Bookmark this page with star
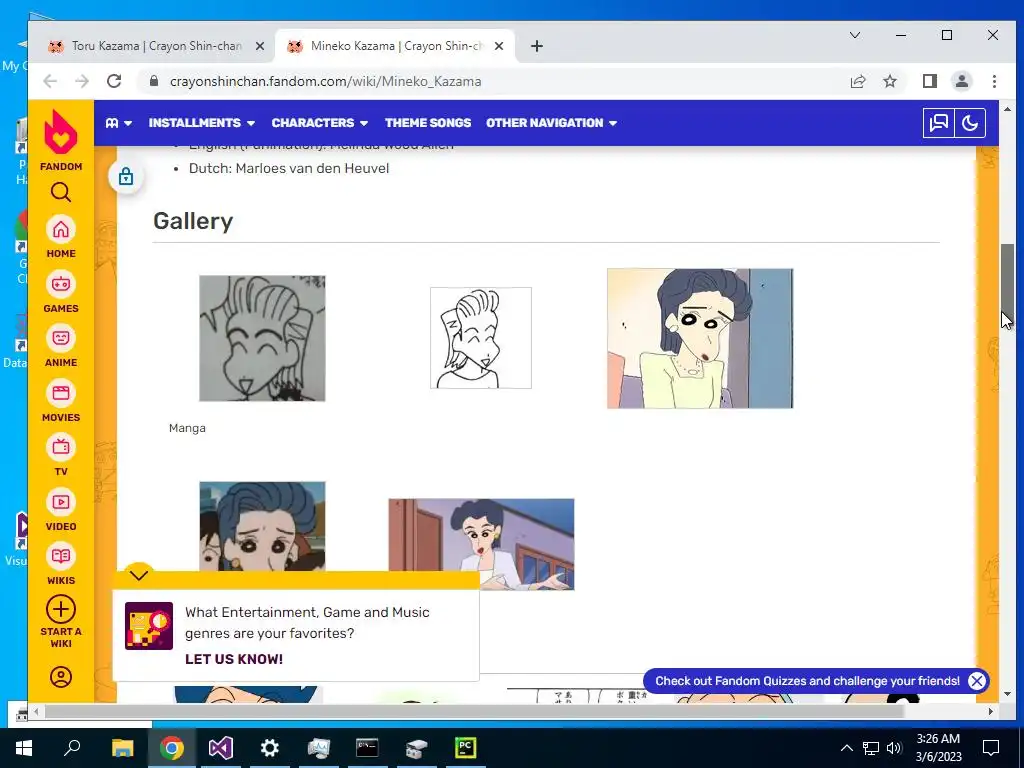 click(889, 82)
